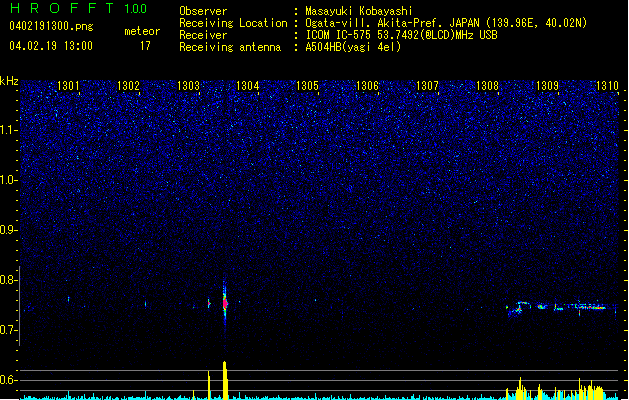629x400 pixels.
Task: Click the tallest yellow intensity bar before 1304
Action: (225, 380)
